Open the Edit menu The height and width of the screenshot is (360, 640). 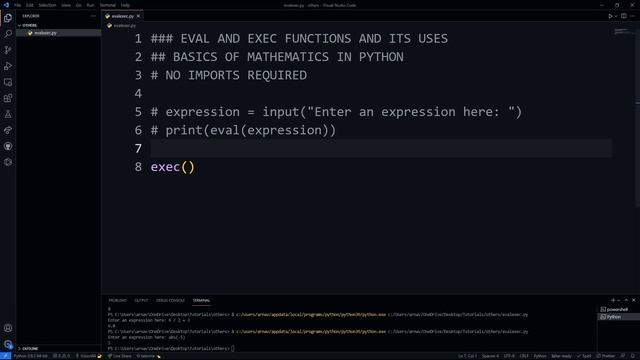(29, 5)
